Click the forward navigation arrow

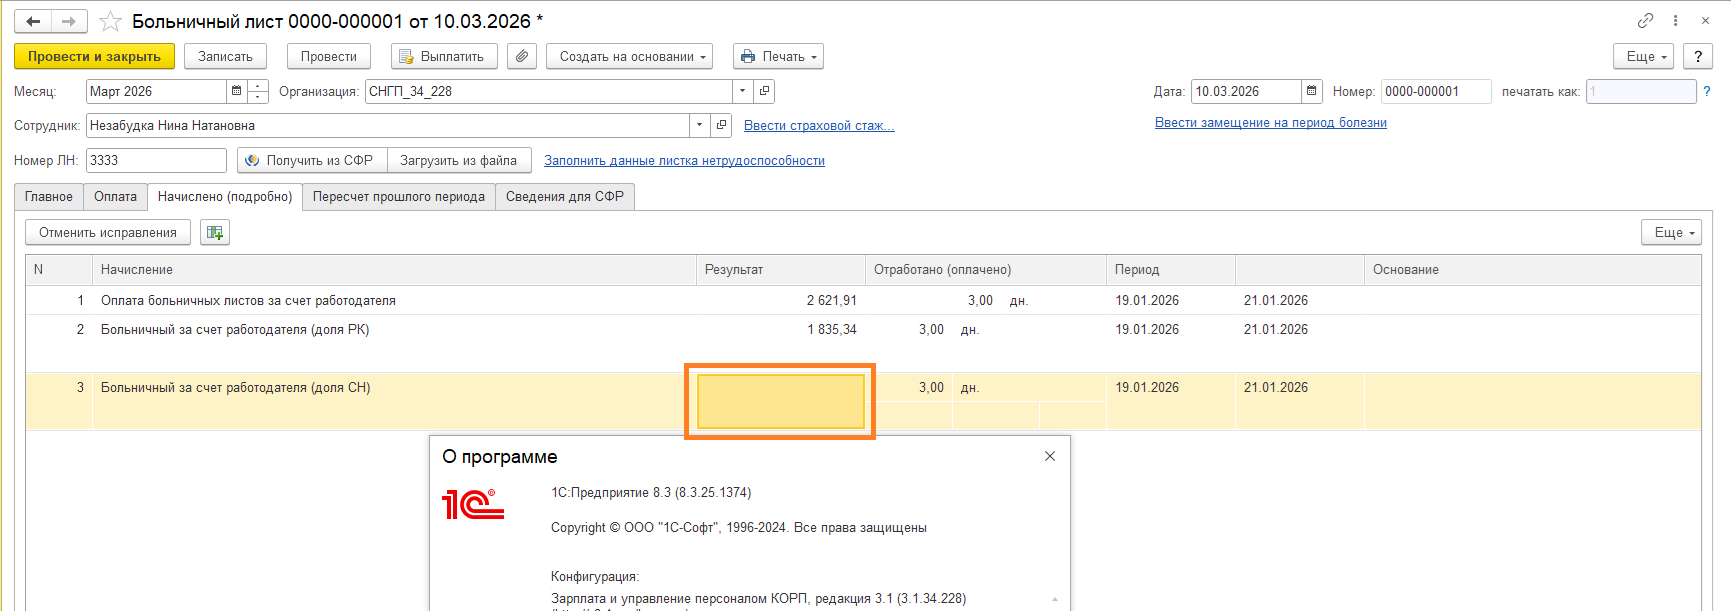[69, 21]
